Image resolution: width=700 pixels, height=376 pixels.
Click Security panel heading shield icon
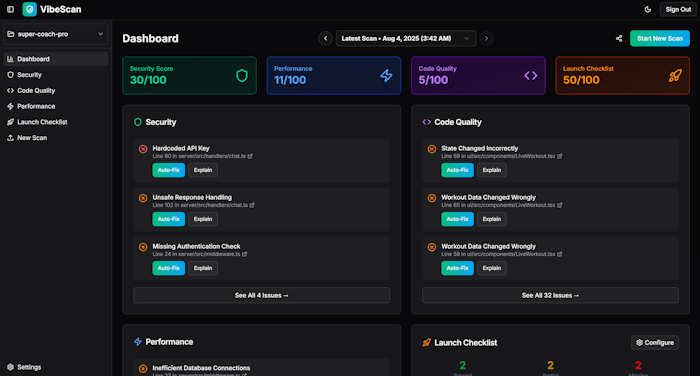(138, 122)
